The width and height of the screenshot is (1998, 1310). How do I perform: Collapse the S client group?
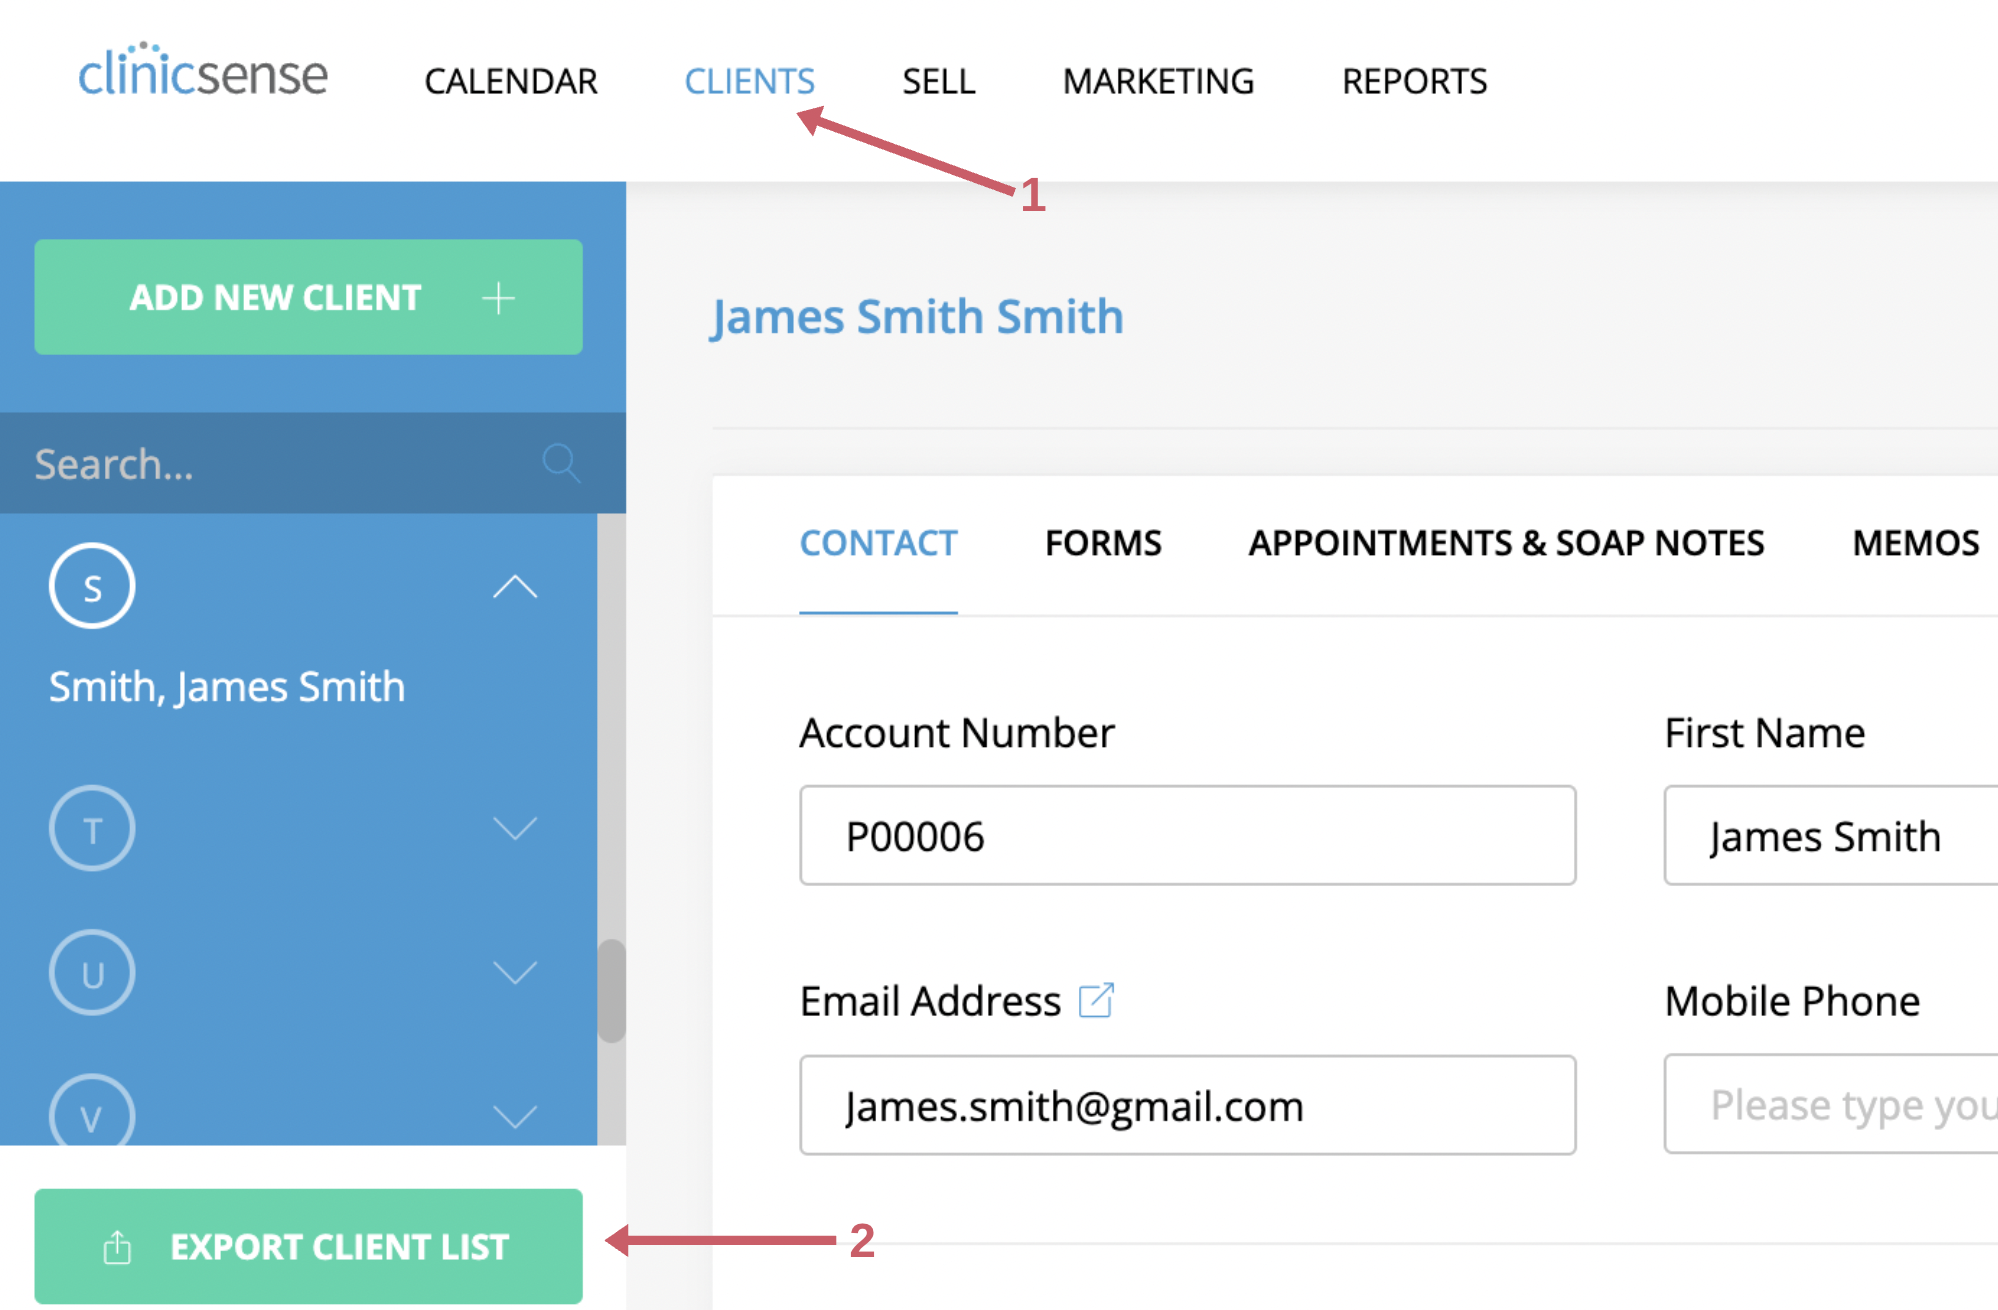[515, 586]
